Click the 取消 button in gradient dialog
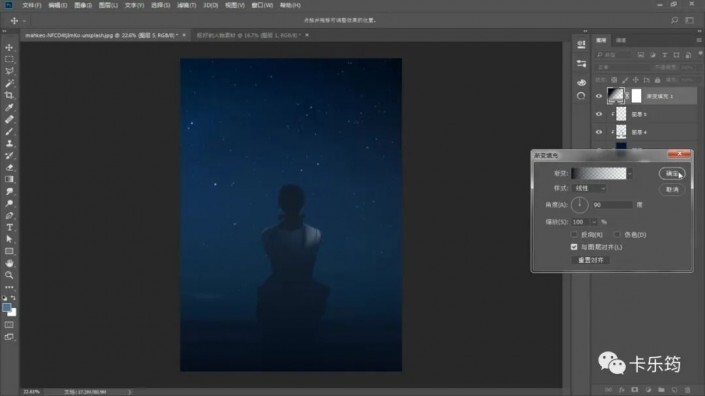This screenshot has height=396, width=705. click(x=672, y=190)
